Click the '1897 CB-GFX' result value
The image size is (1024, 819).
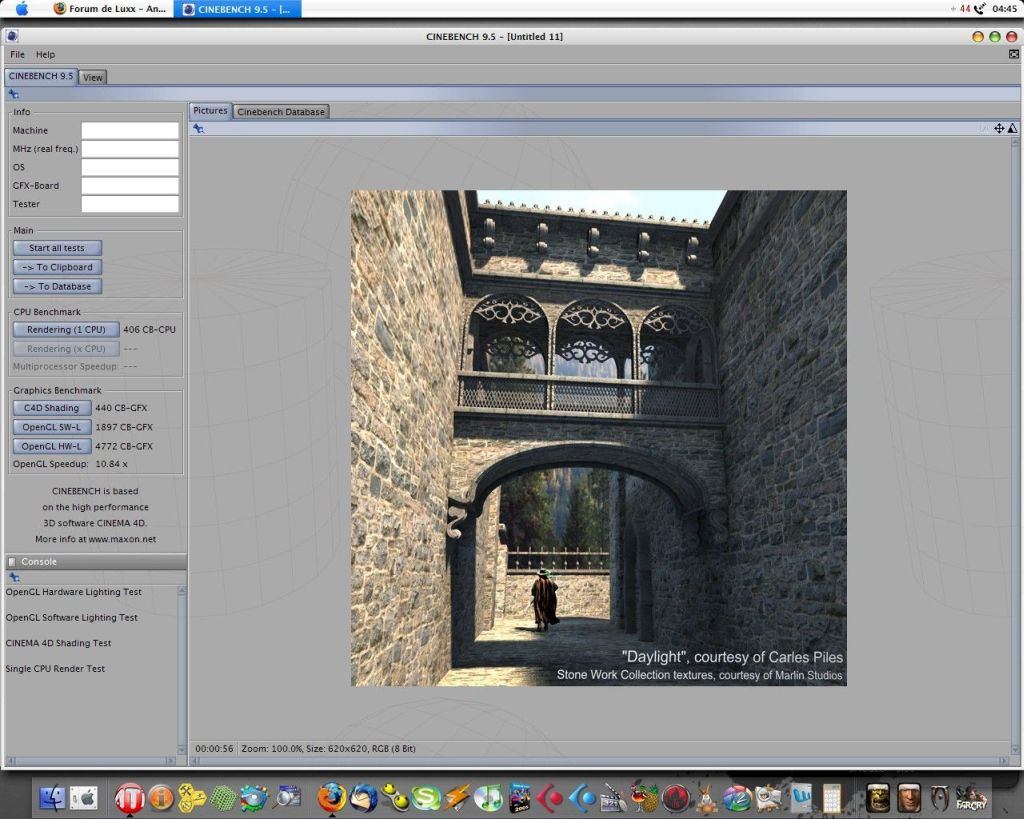pos(124,427)
